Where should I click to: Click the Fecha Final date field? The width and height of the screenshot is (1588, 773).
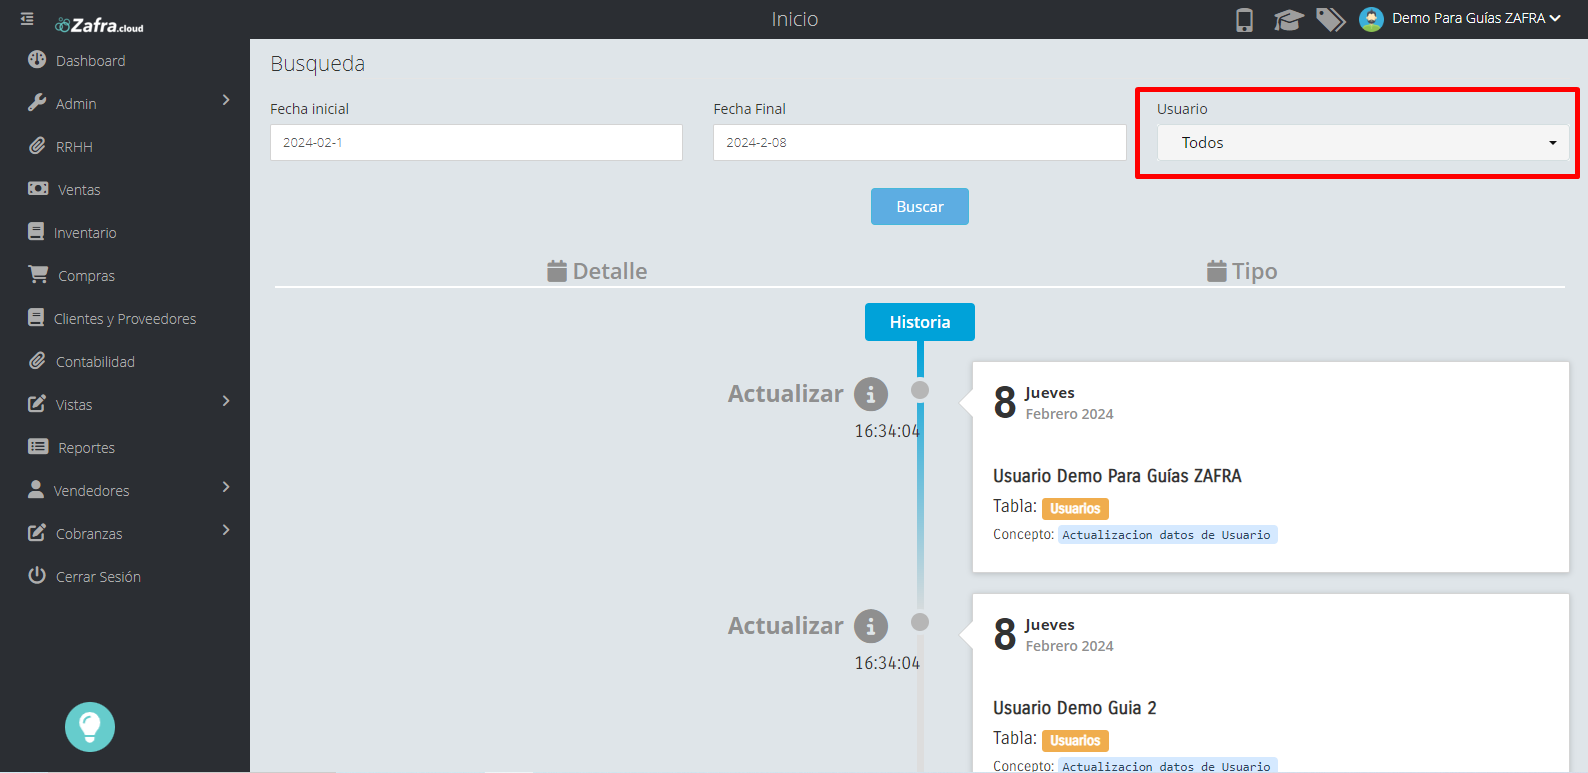(919, 143)
